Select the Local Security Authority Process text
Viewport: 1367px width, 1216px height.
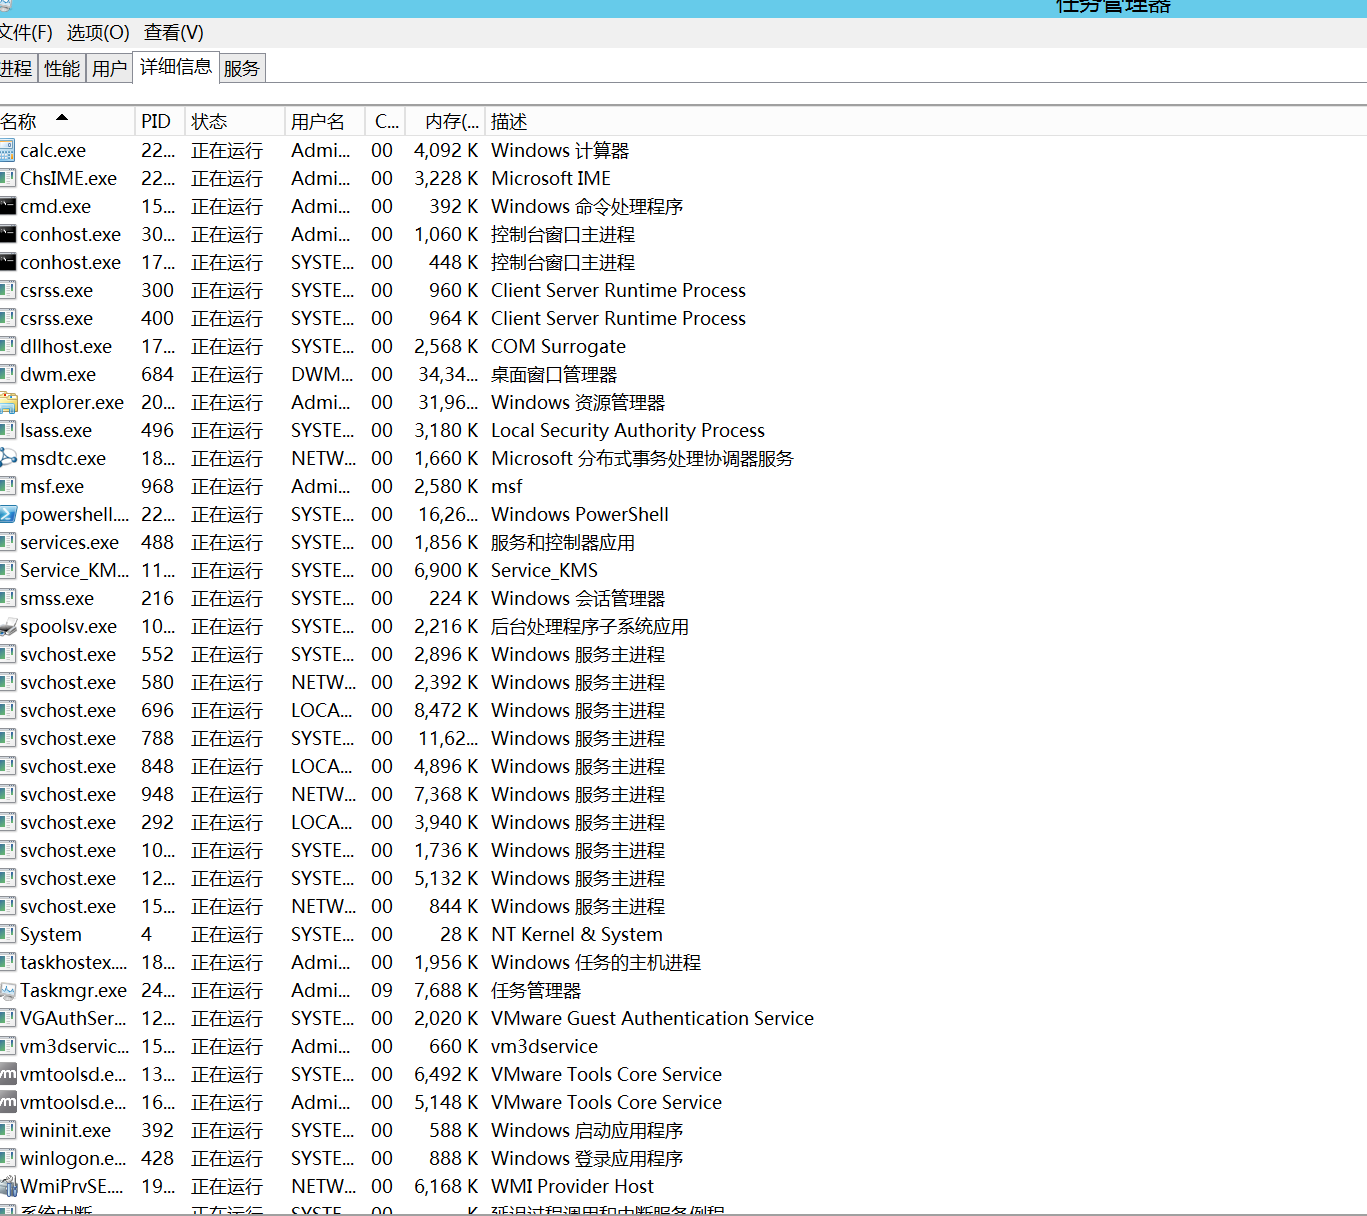pos(628,431)
